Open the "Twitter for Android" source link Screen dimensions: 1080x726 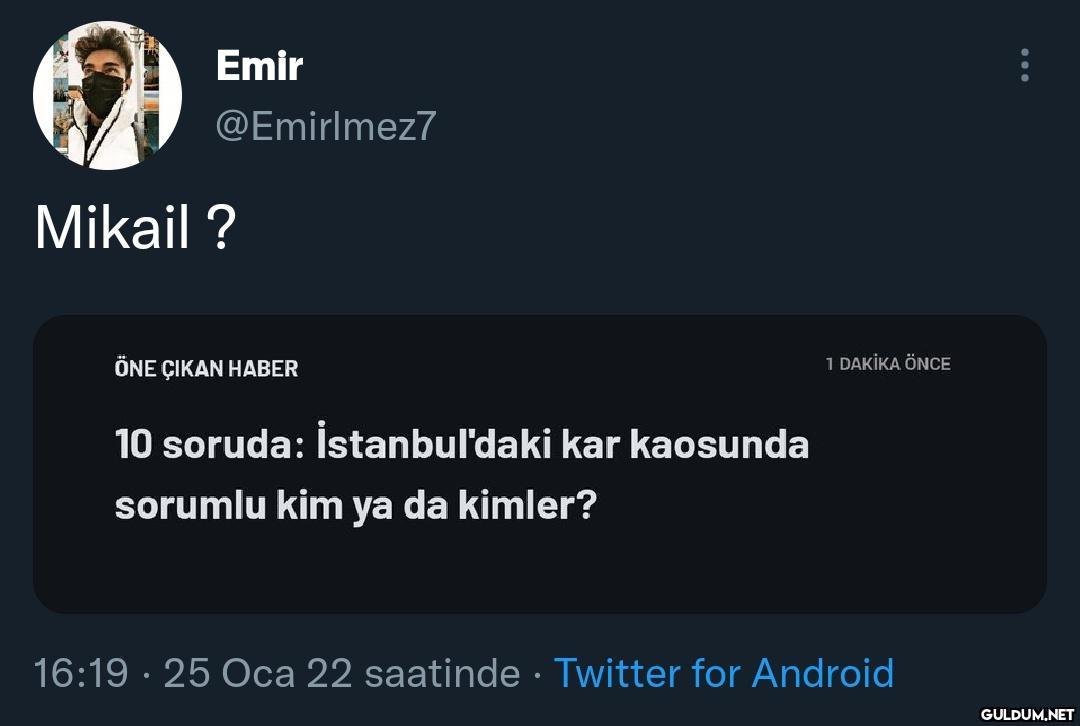click(723, 673)
